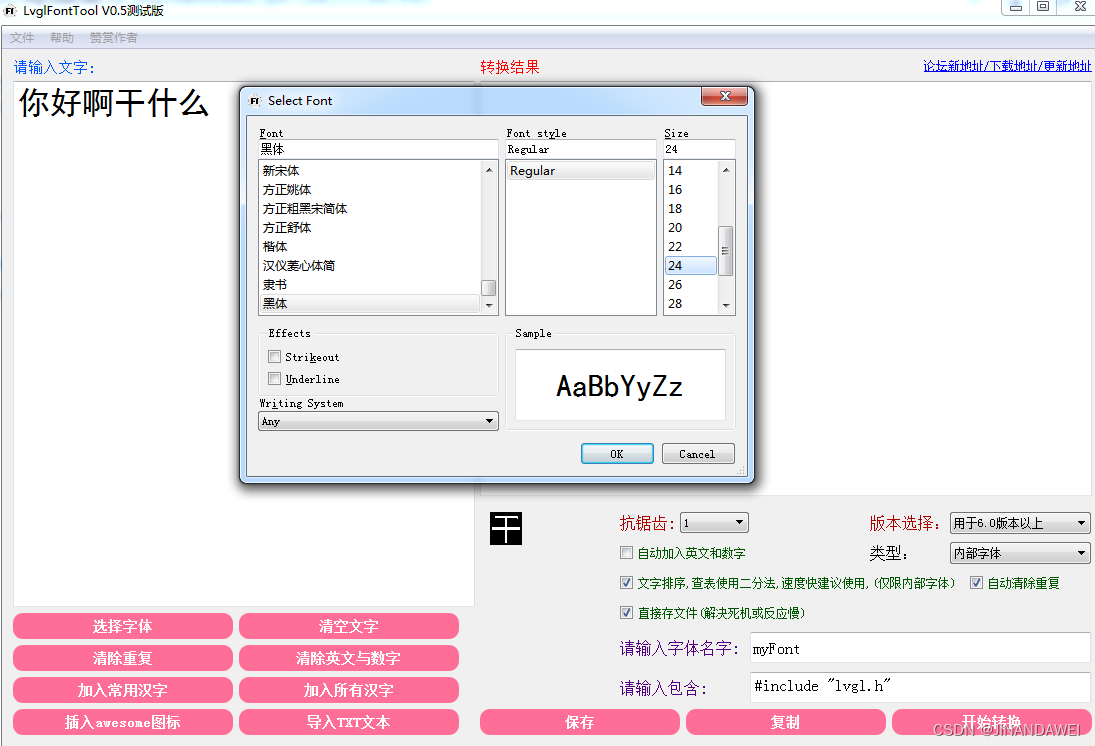Click the 开始转换 button
The image size is (1095, 746).
pyautogui.click(x=992, y=722)
